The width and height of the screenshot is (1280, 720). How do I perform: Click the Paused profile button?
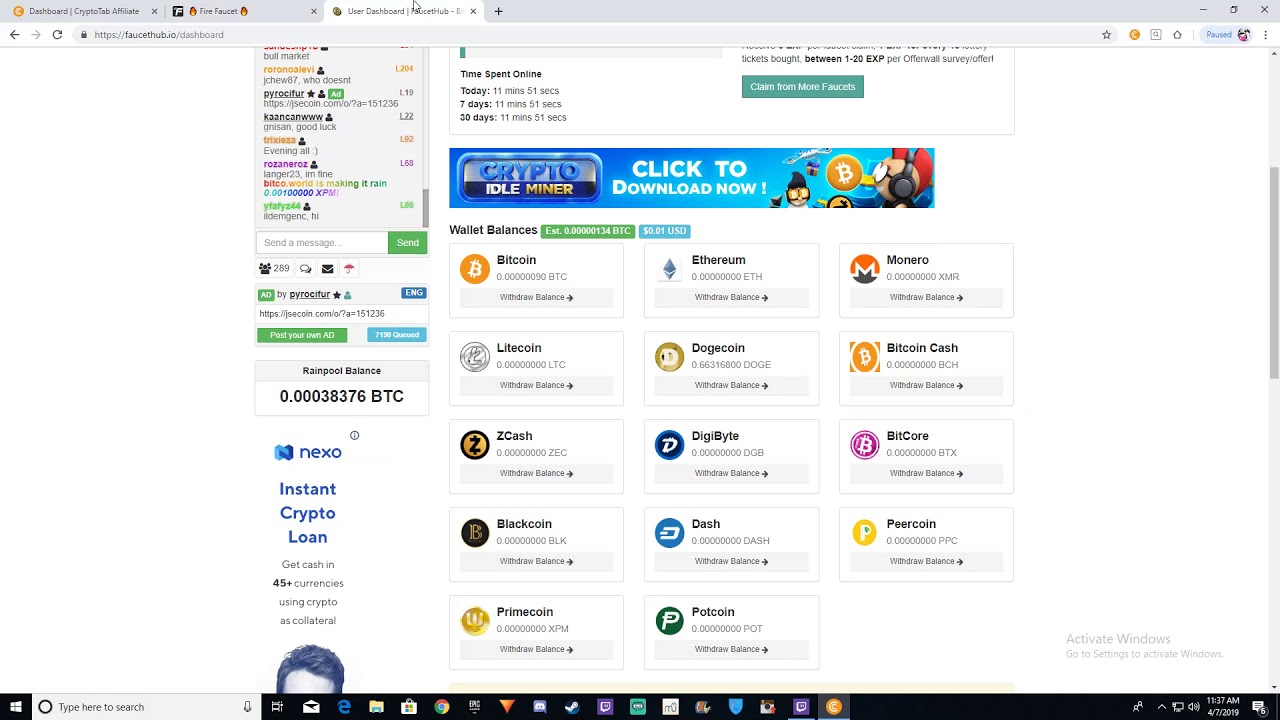[x=1227, y=35]
